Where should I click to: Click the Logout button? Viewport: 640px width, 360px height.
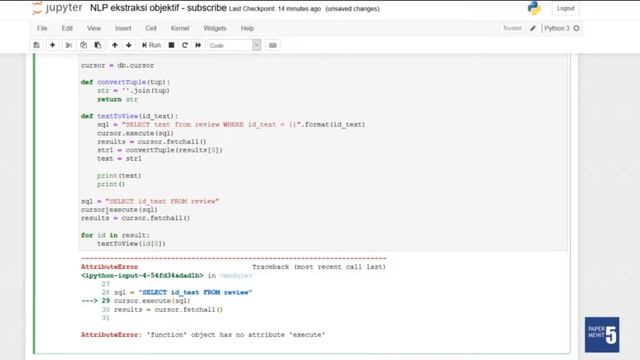[565, 8]
